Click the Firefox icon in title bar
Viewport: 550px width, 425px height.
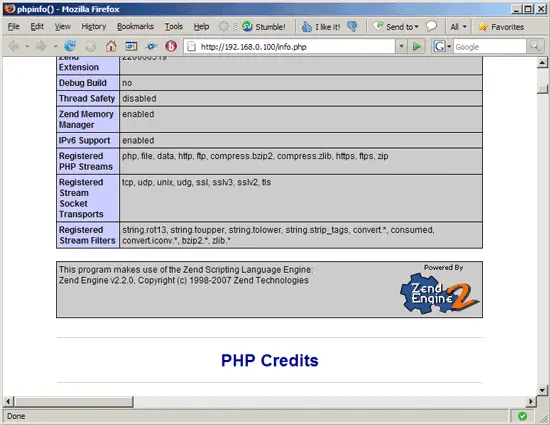(x=10, y=9)
